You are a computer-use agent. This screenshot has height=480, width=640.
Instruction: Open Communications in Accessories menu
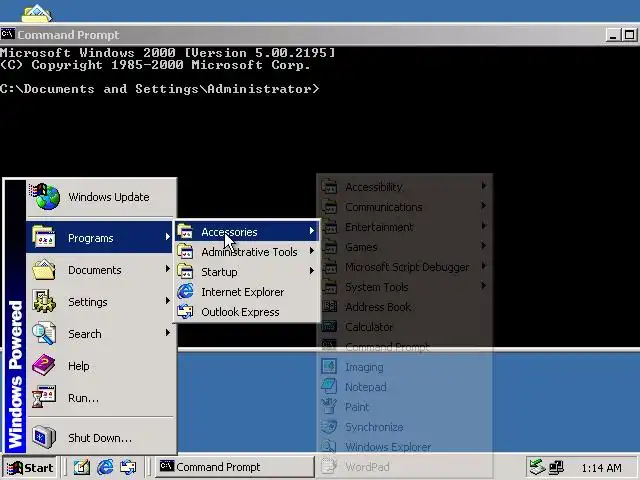click(x=404, y=207)
